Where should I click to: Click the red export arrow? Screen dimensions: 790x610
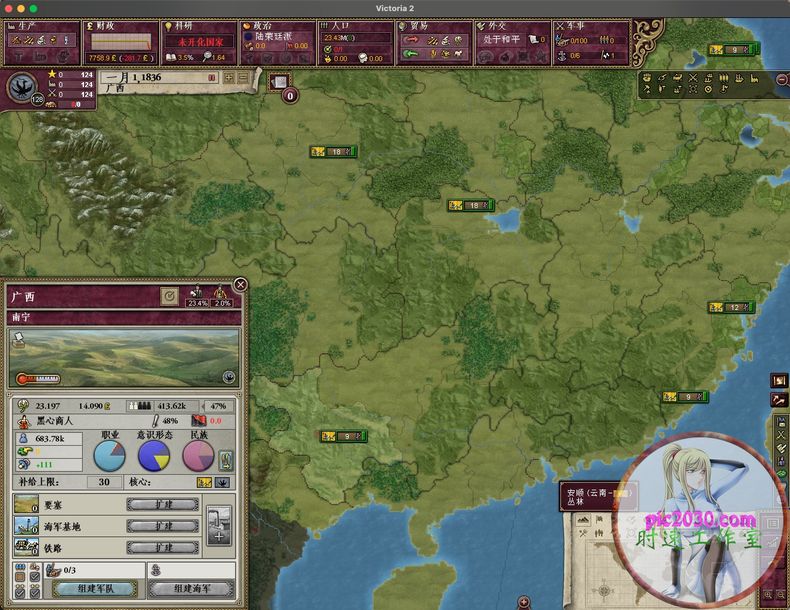(411, 39)
